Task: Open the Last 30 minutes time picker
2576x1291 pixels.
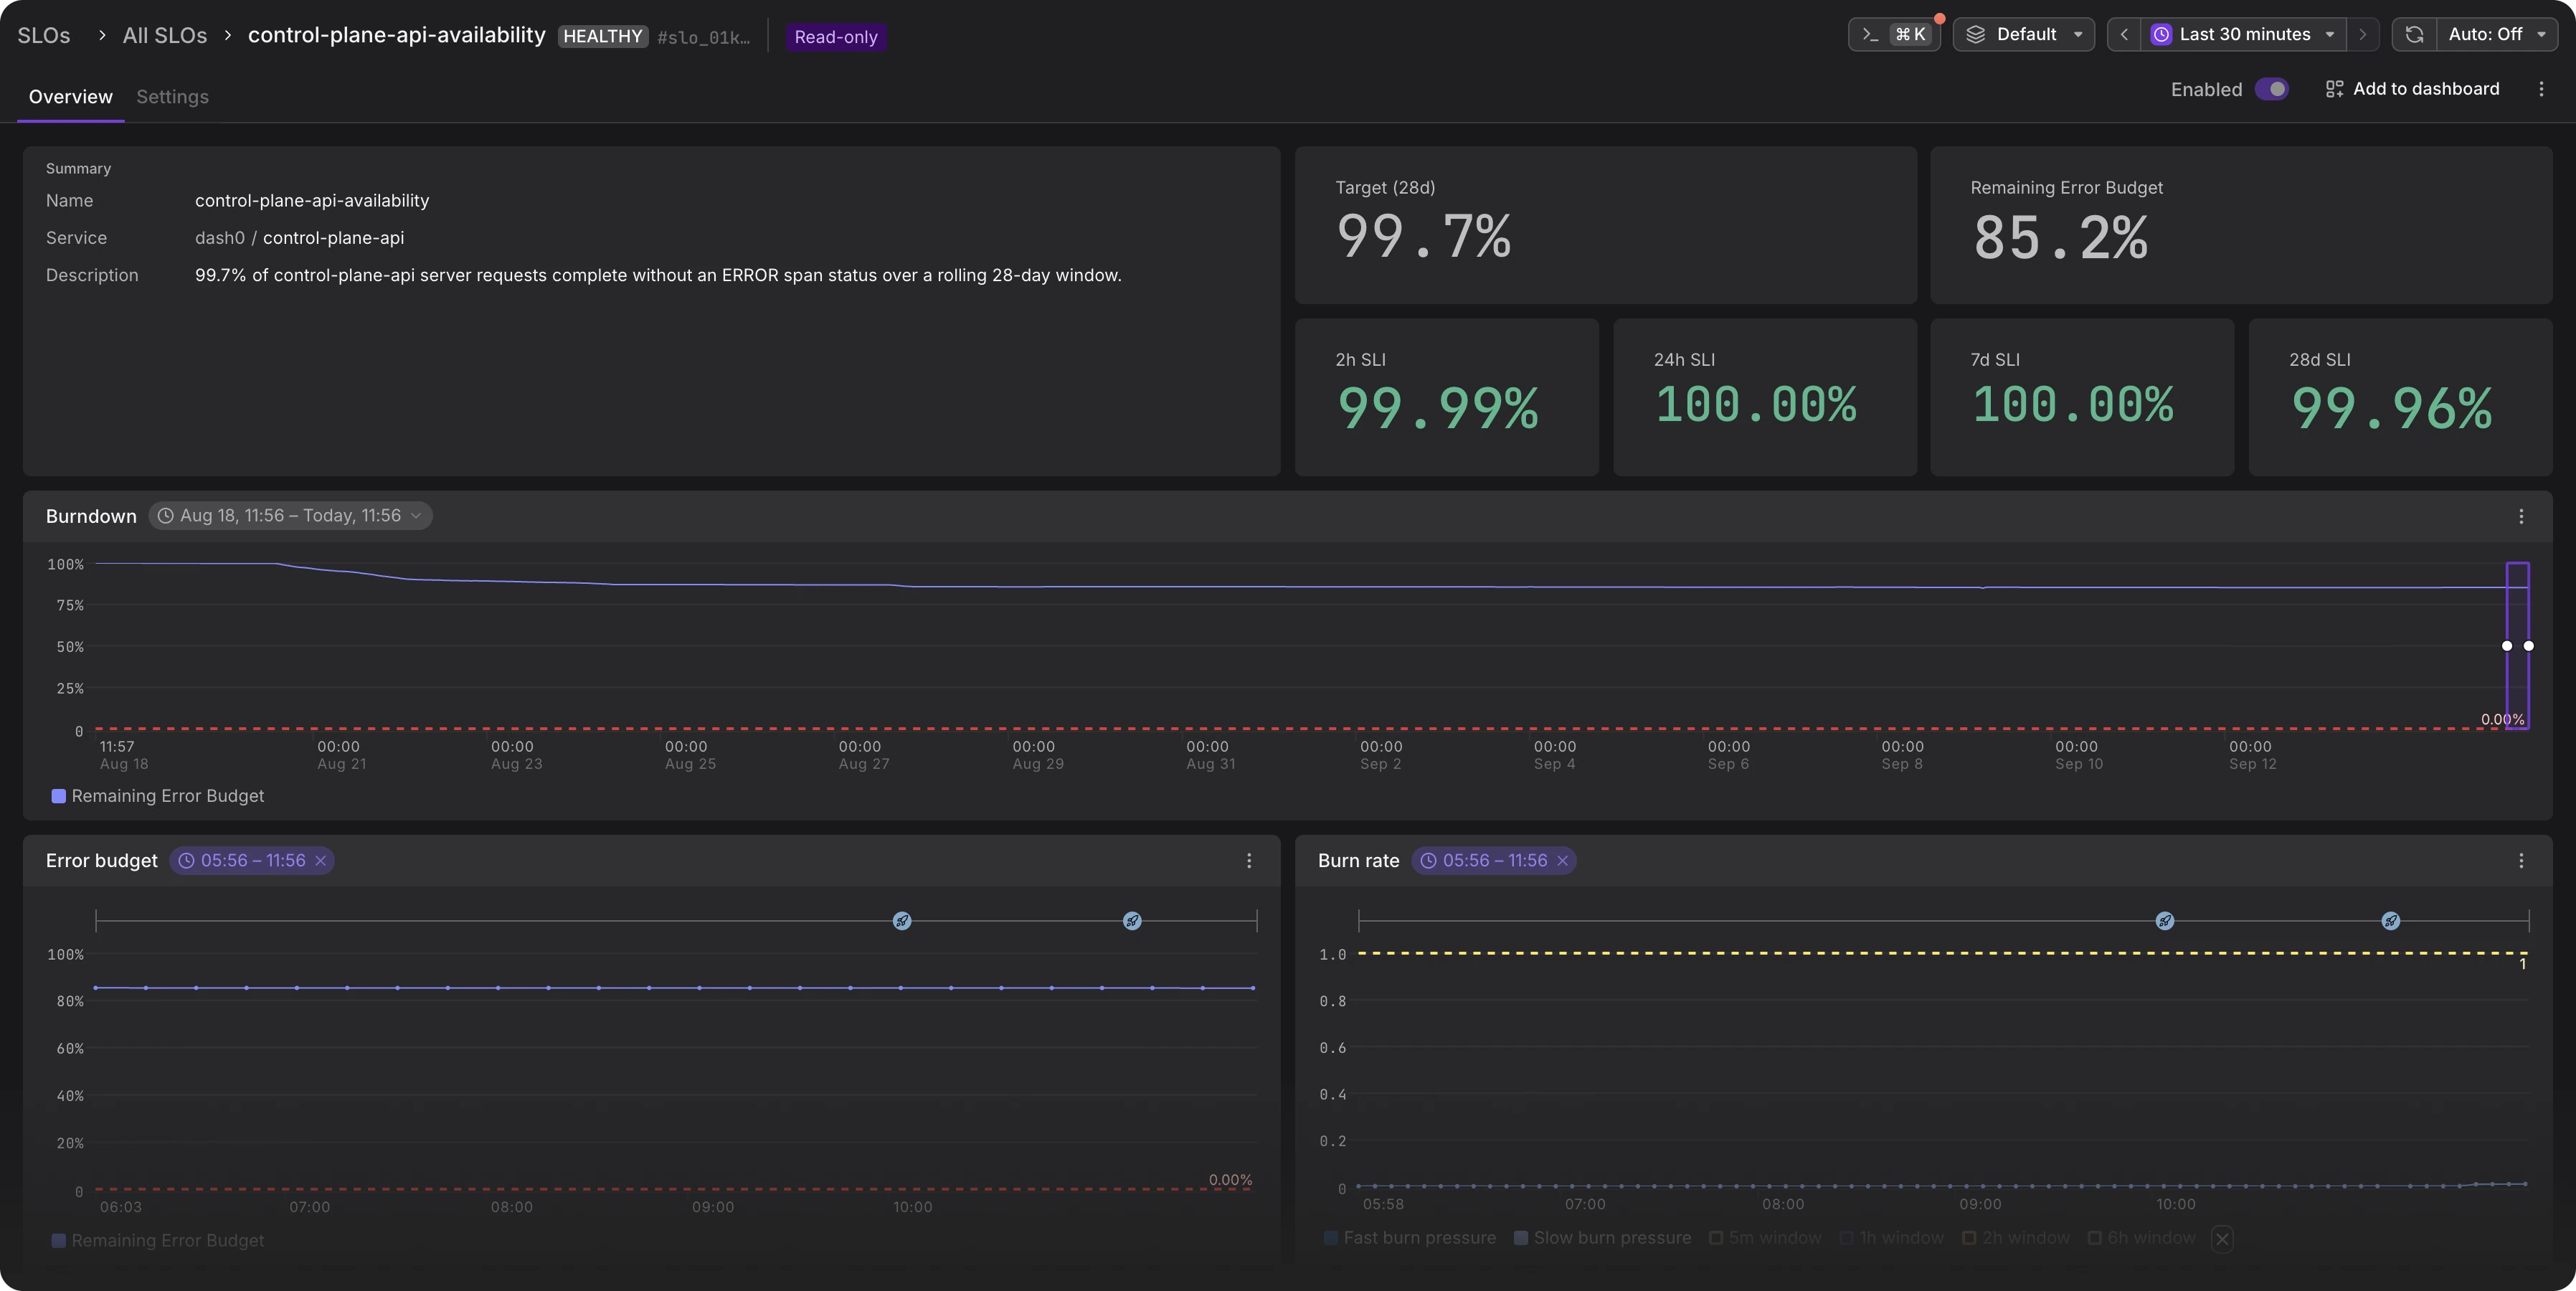Action: pos(2243,35)
